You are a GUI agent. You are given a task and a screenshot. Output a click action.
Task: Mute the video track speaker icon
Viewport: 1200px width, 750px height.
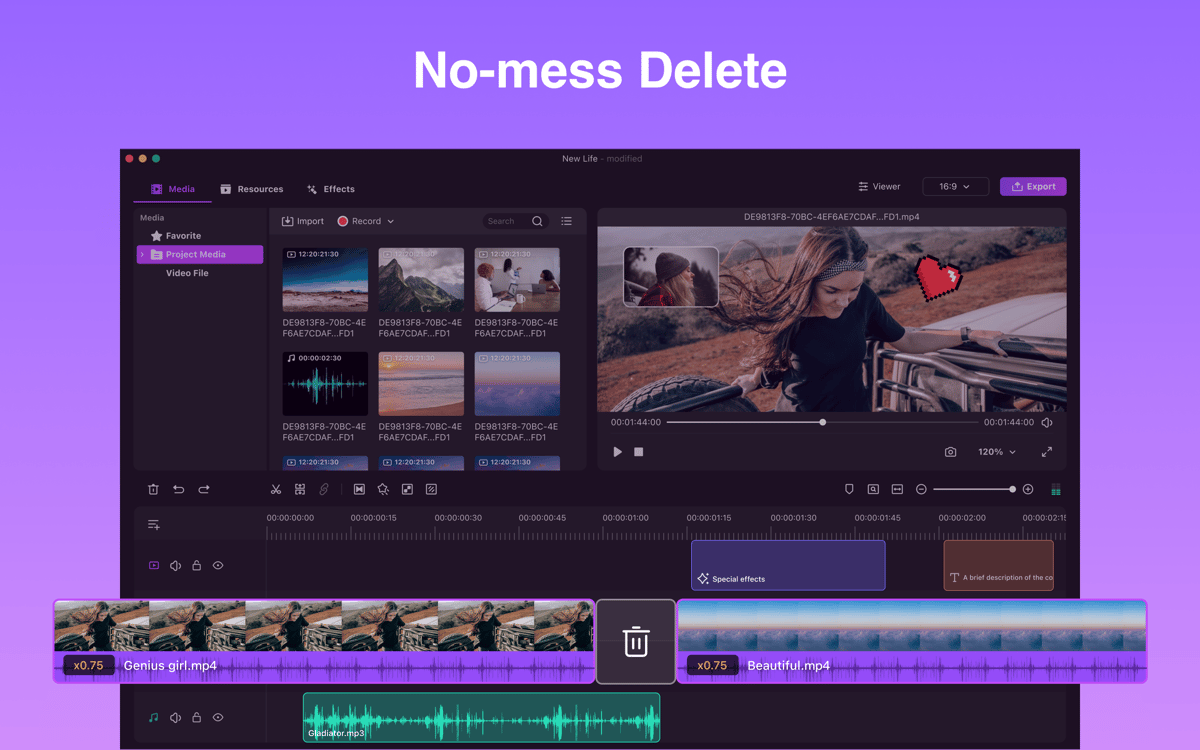tap(175, 566)
